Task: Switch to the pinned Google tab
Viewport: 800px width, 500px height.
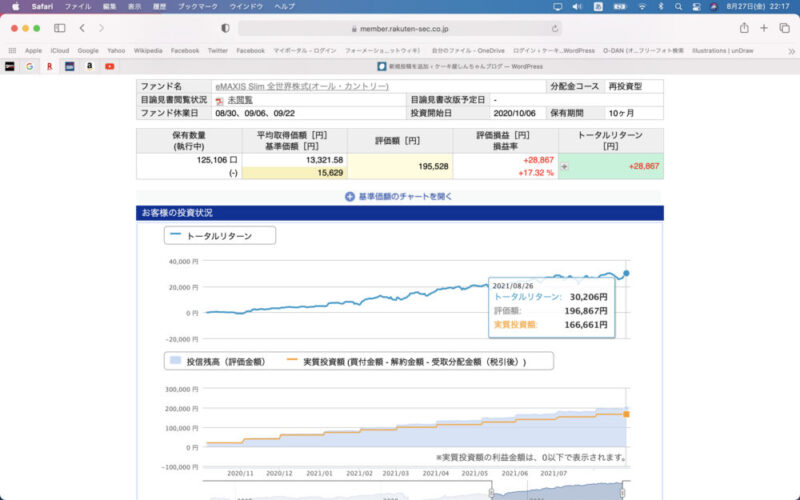Action: coord(30,66)
